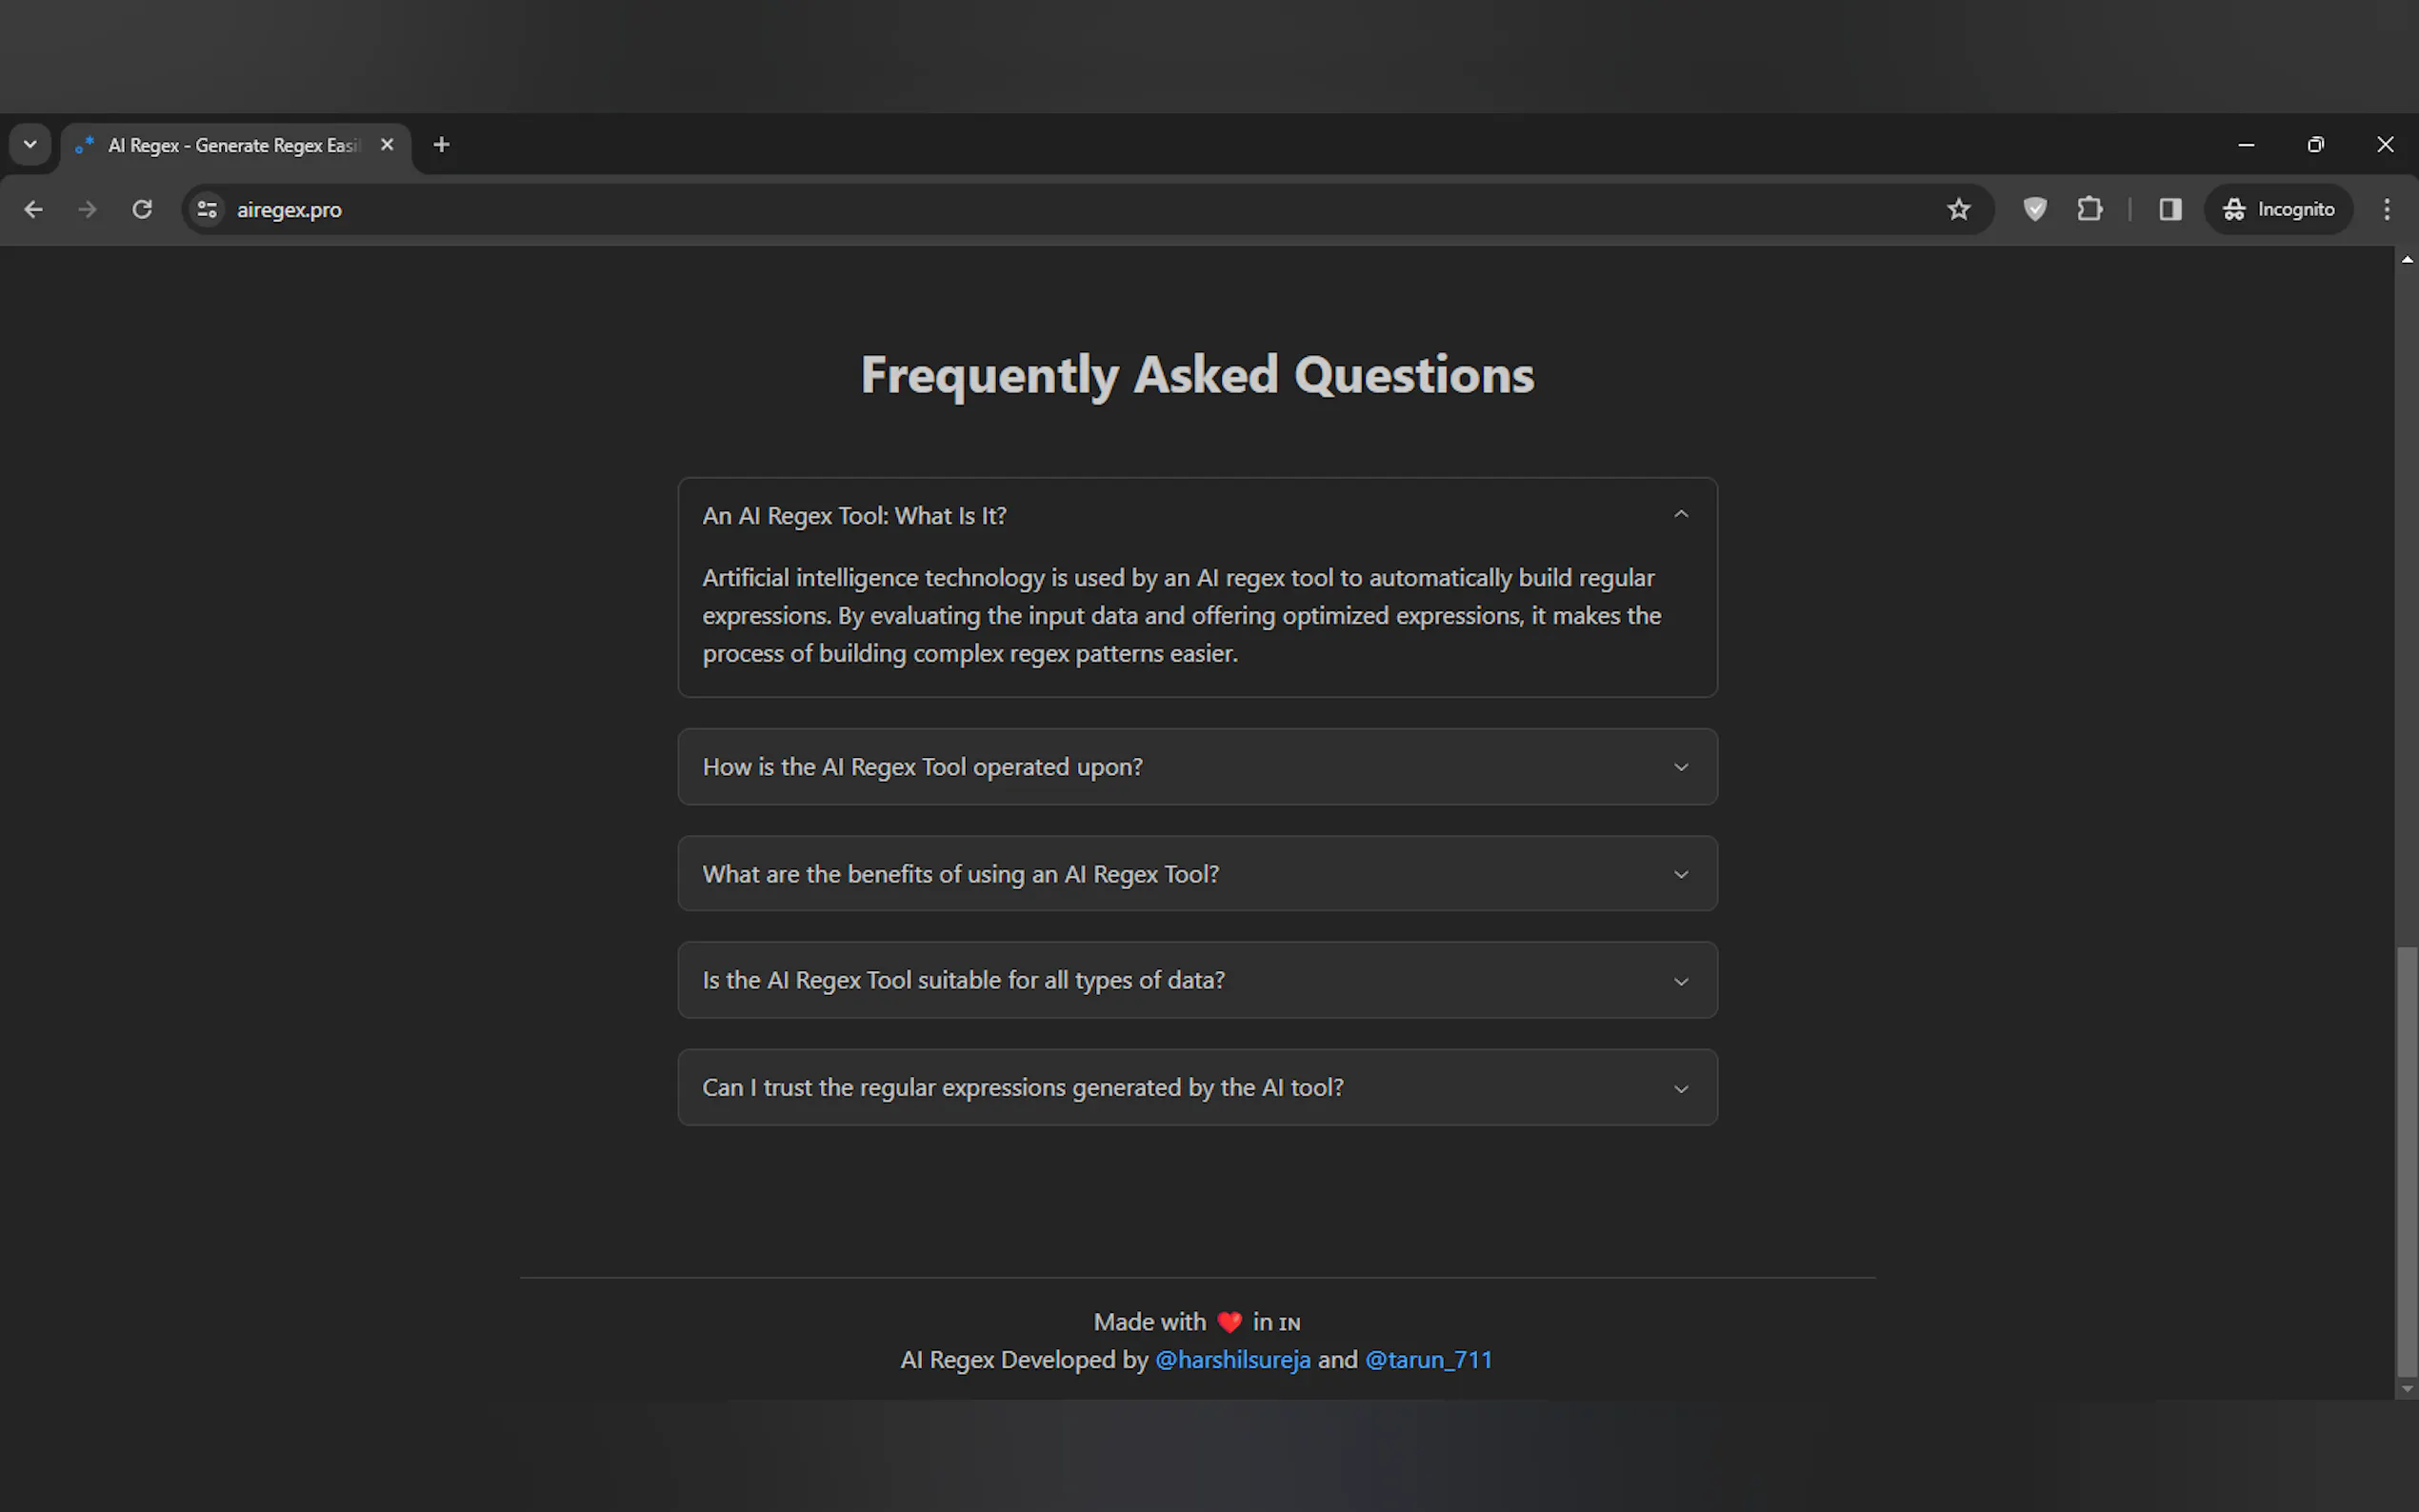Close the AI Regex tab
The width and height of the screenshot is (2419, 1512).
coord(387,145)
